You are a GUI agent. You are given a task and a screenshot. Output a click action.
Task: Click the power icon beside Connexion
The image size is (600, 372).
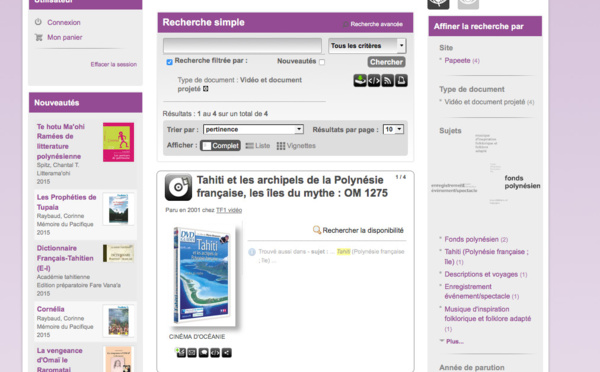[38, 22]
